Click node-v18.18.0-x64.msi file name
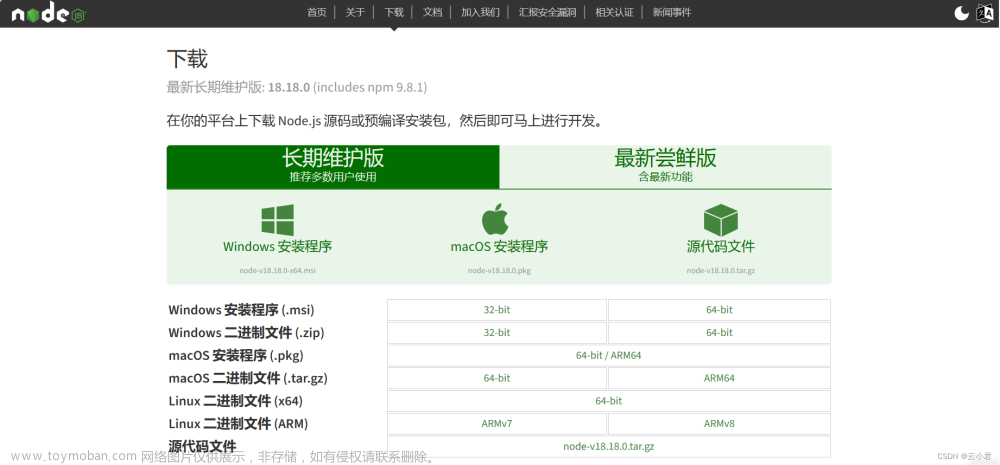 277,270
